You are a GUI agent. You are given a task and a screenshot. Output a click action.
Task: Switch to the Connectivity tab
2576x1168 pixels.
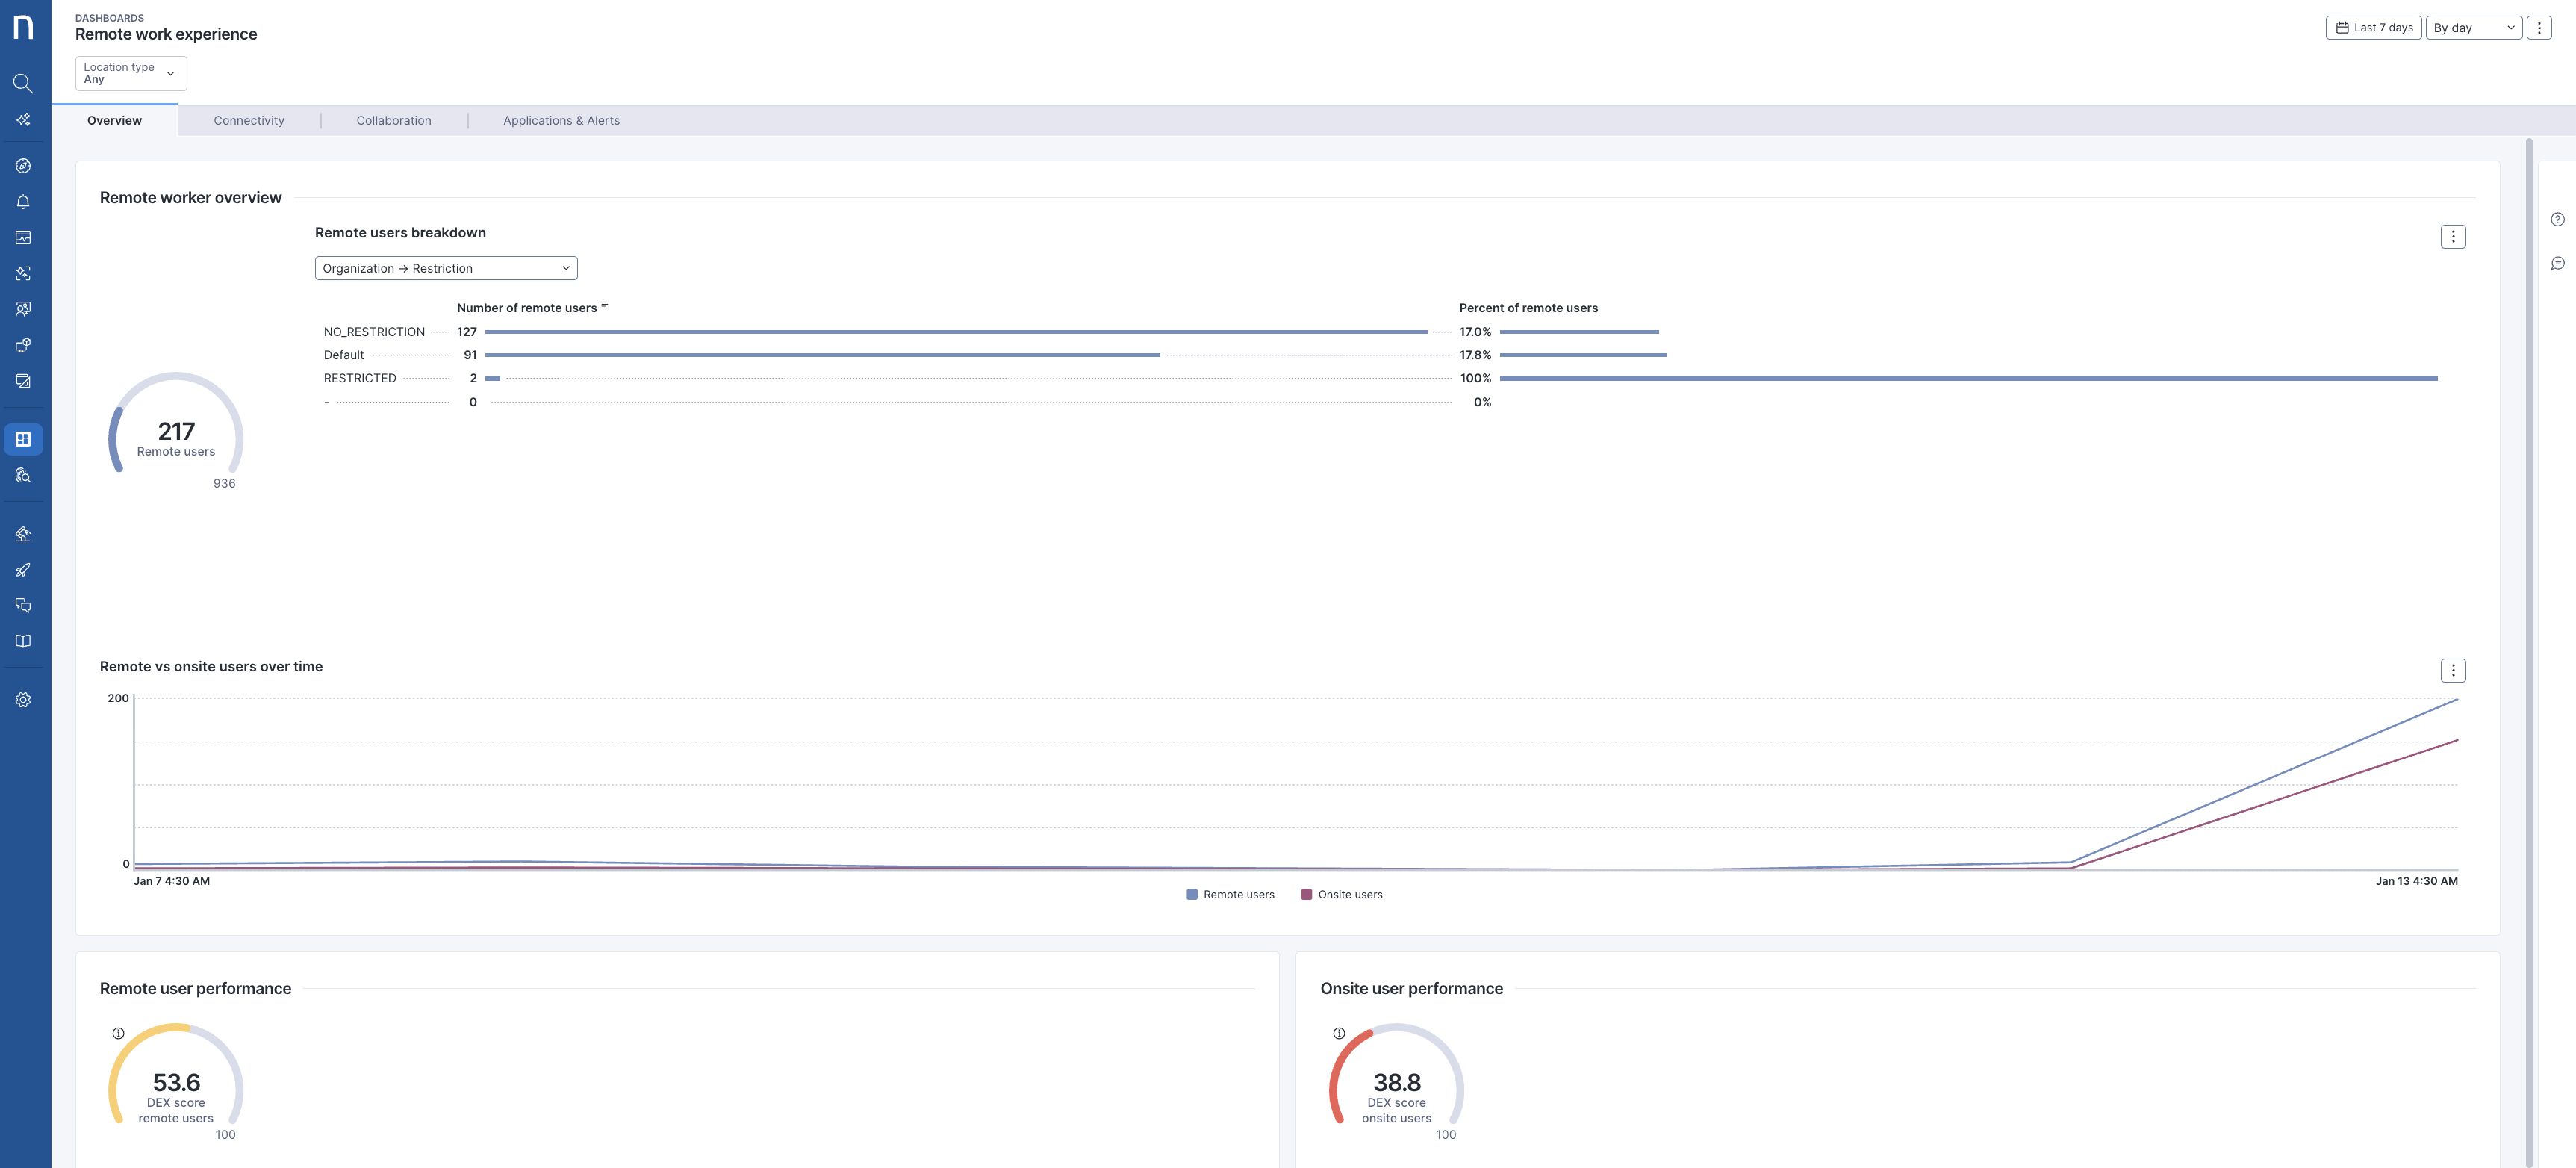coord(249,121)
